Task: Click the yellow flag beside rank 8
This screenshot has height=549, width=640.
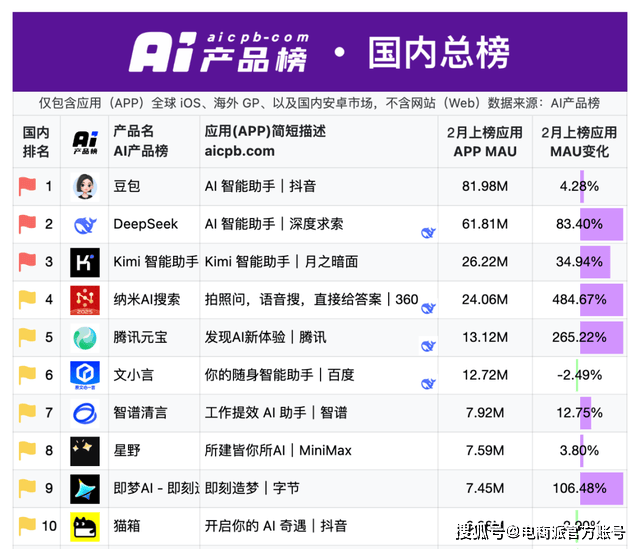Action: (x=27, y=451)
